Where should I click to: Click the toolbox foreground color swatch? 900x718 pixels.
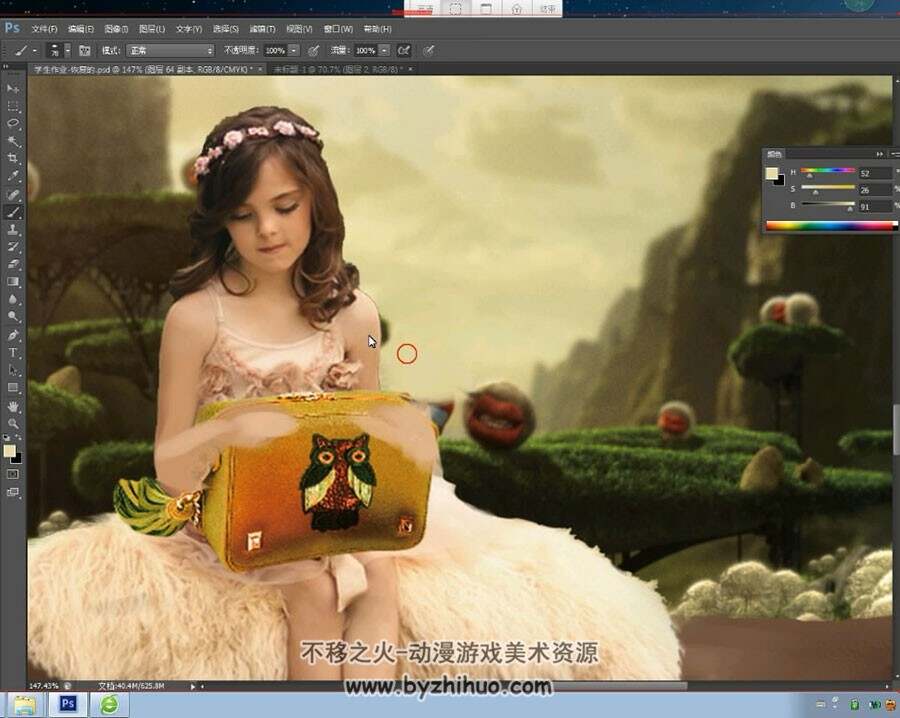[x=9, y=451]
